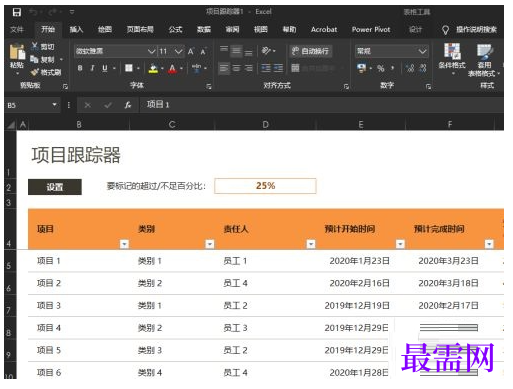Open the 文件 tab
This screenshot has width=513, height=389.
pyautogui.click(x=17, y=29)
